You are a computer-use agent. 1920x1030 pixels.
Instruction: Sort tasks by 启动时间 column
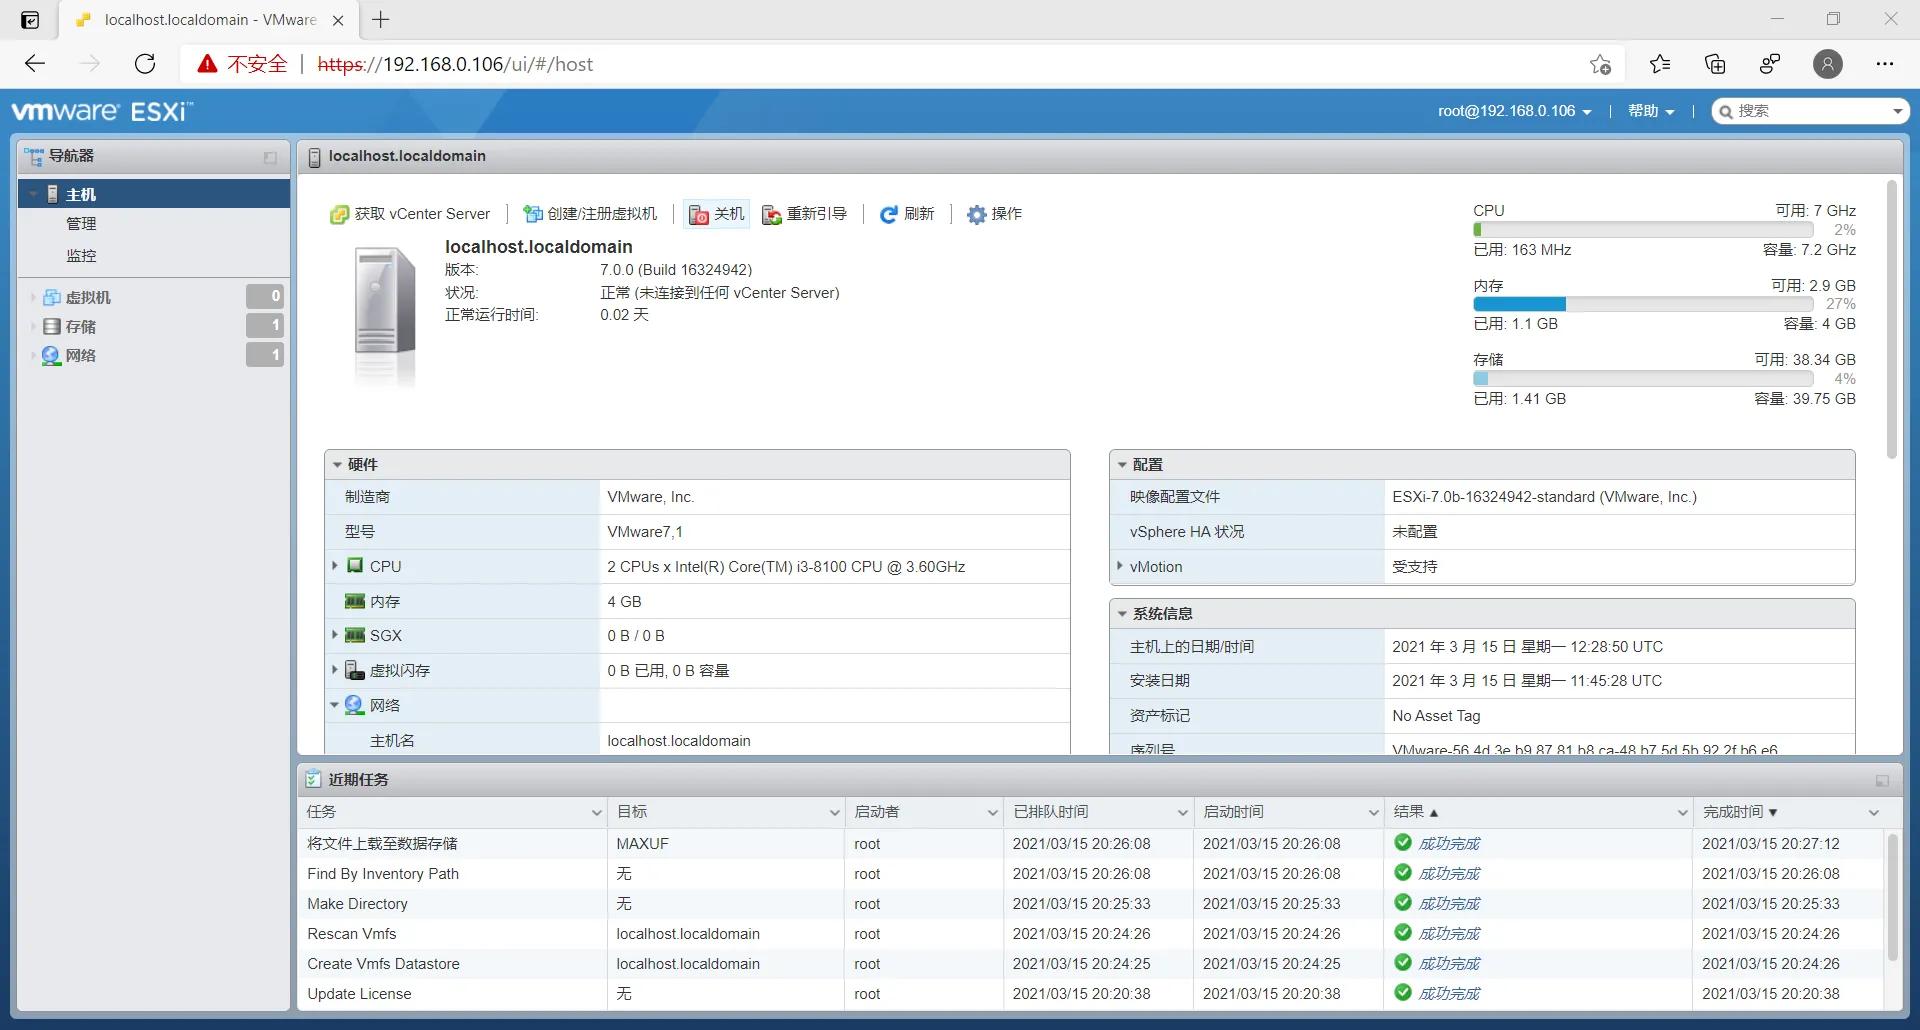(x=1288, y=812)
